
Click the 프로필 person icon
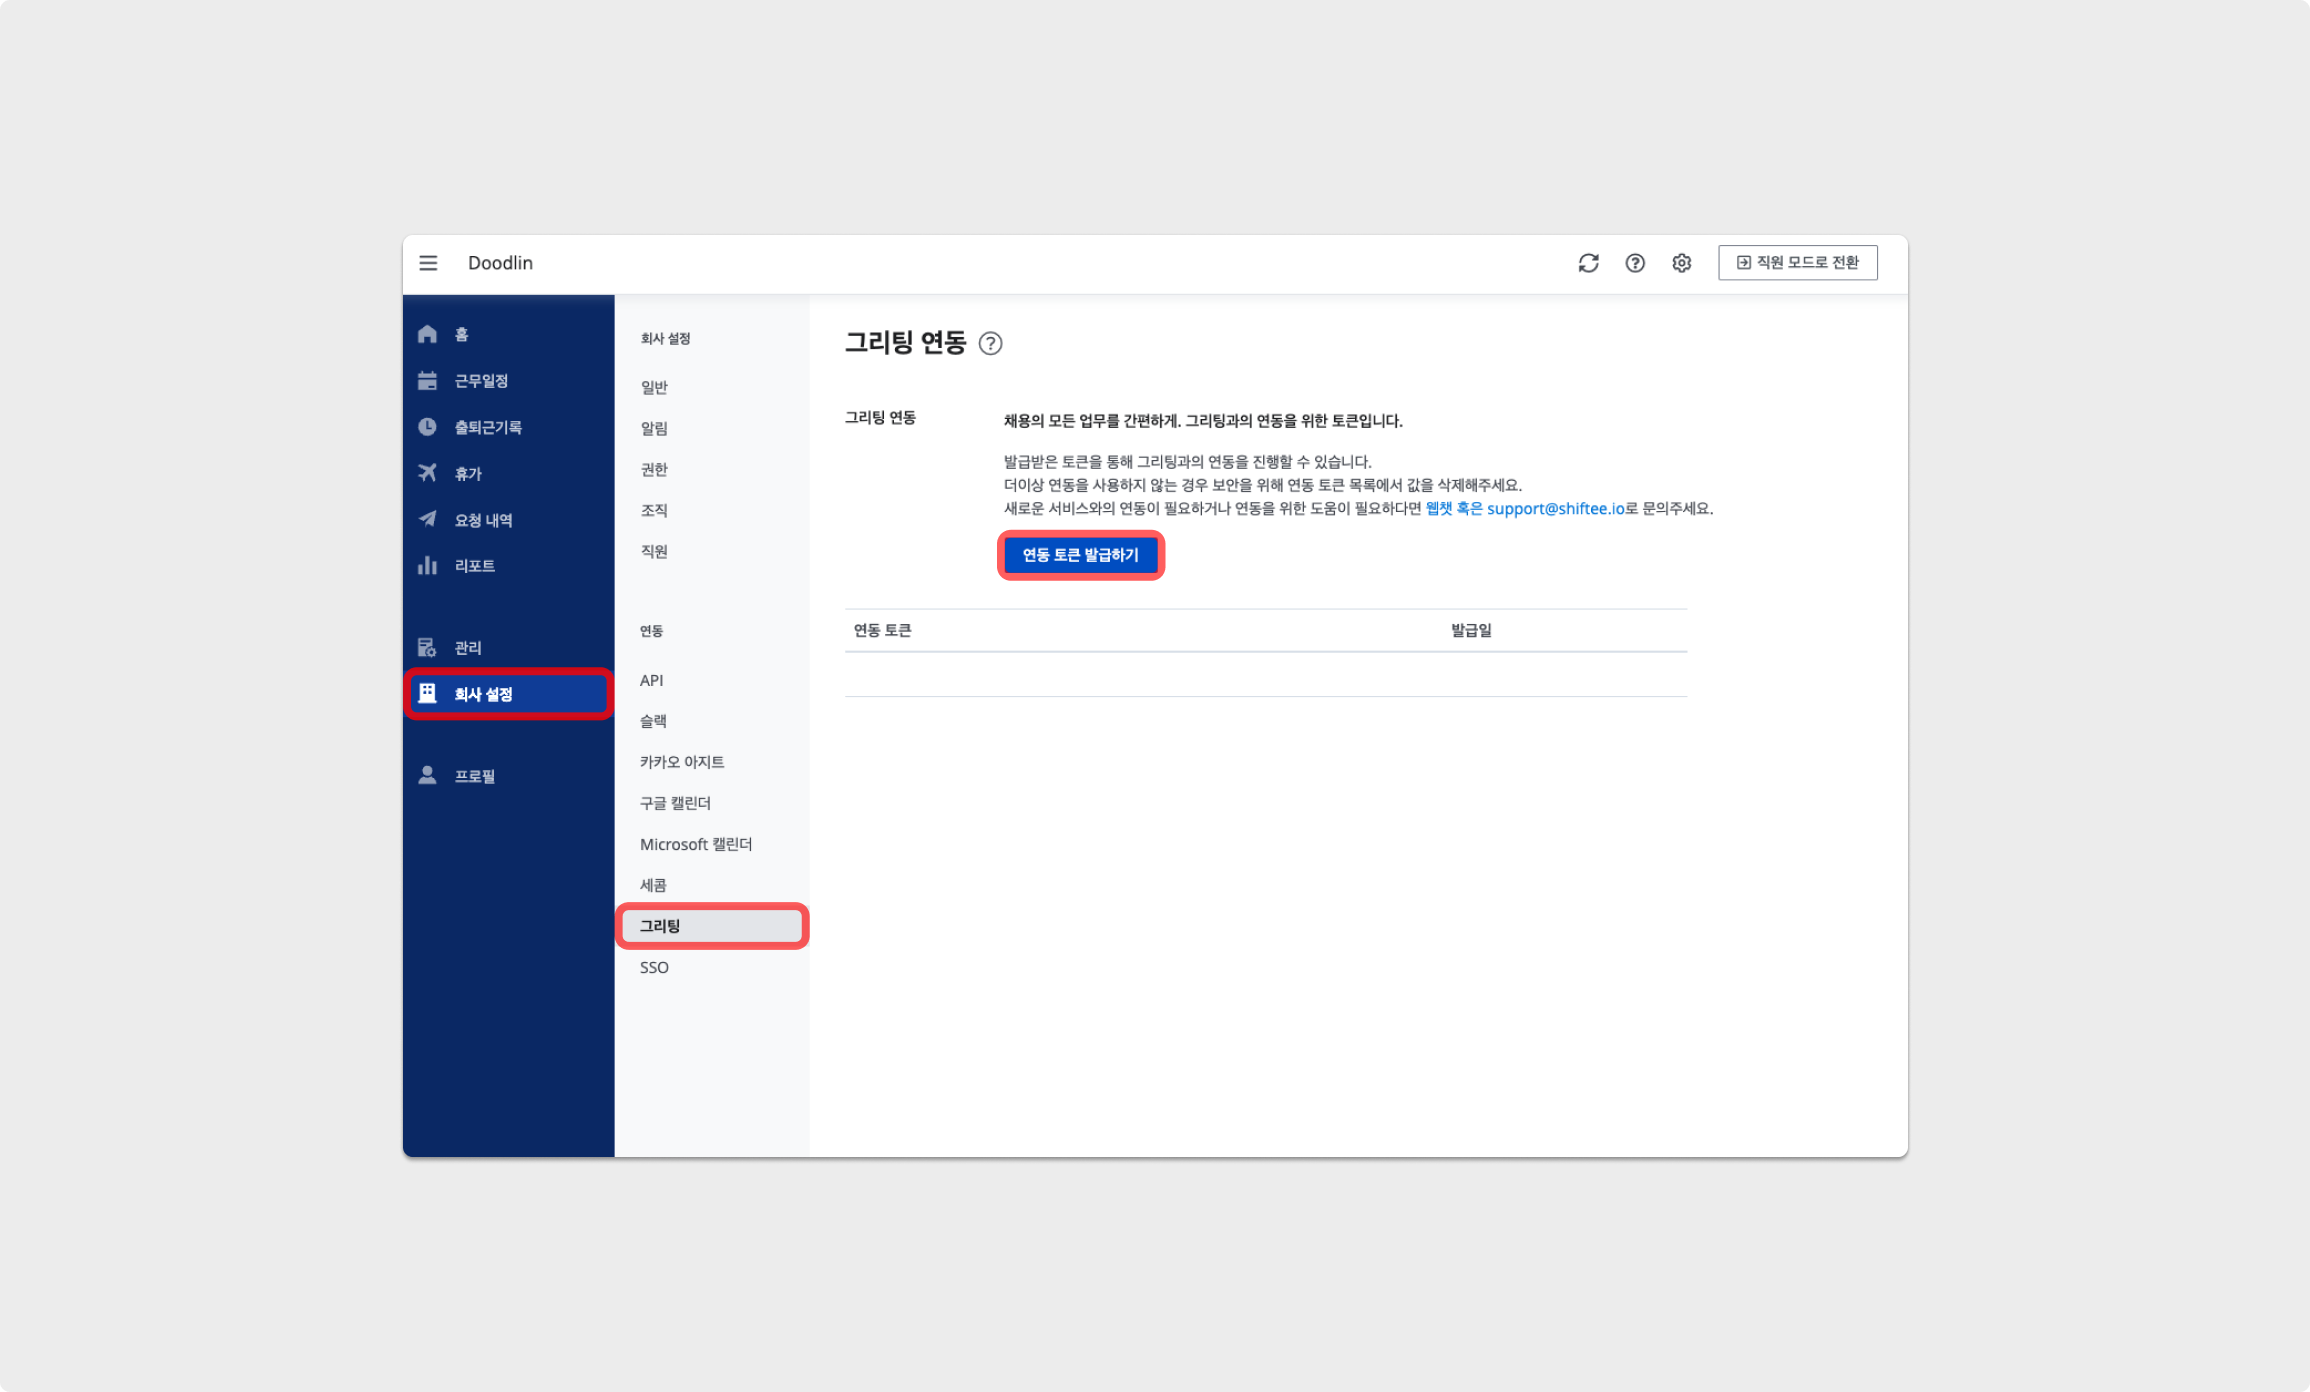point(428,776)
